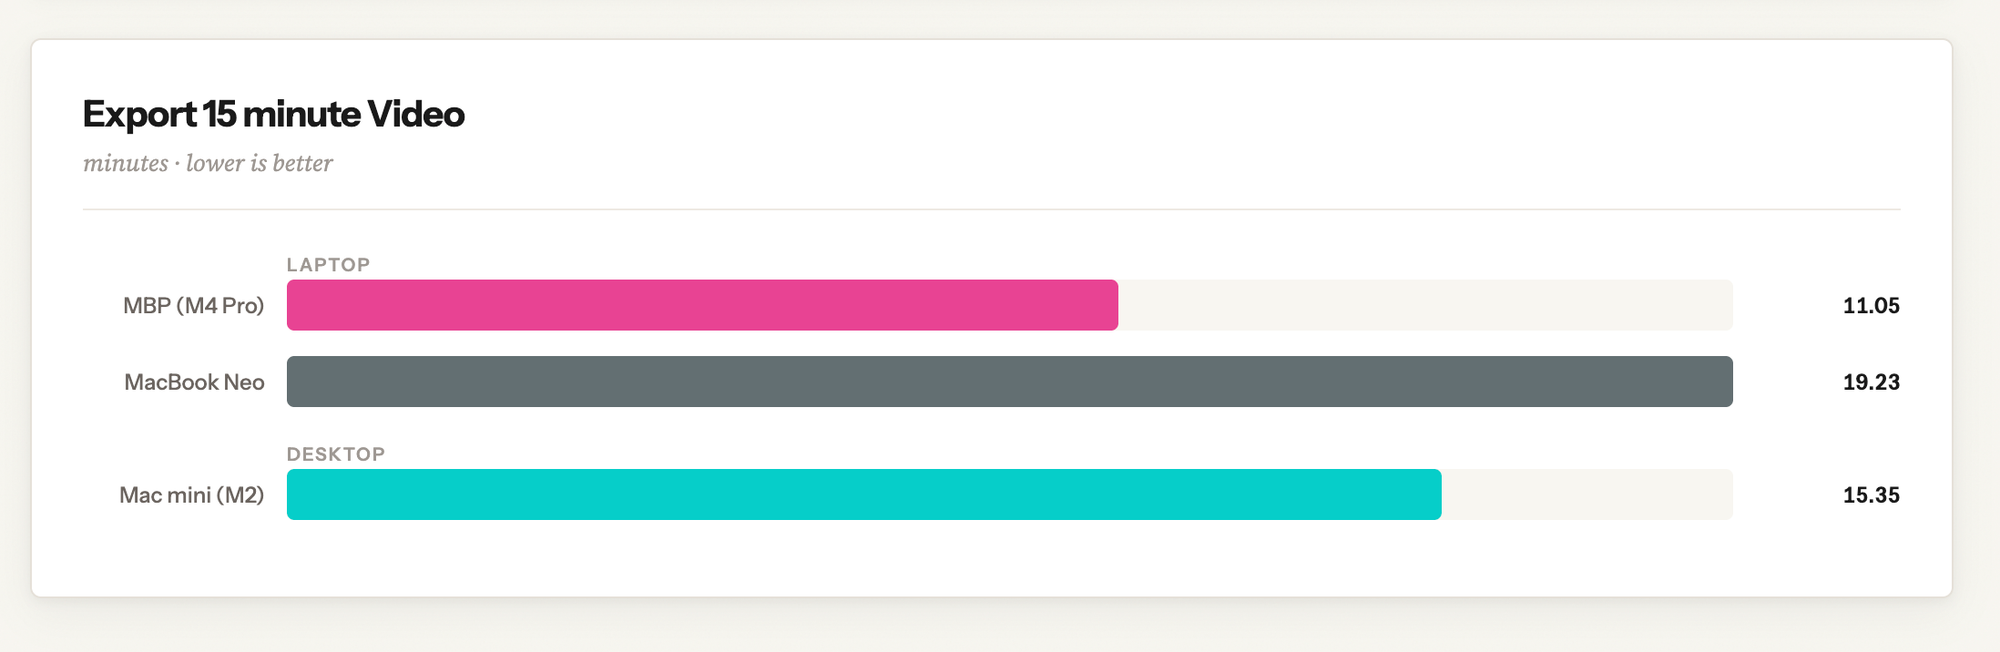Click the 19.23 value label
The height and width of the screenshot is (652, 2000).
(1871, 382)
